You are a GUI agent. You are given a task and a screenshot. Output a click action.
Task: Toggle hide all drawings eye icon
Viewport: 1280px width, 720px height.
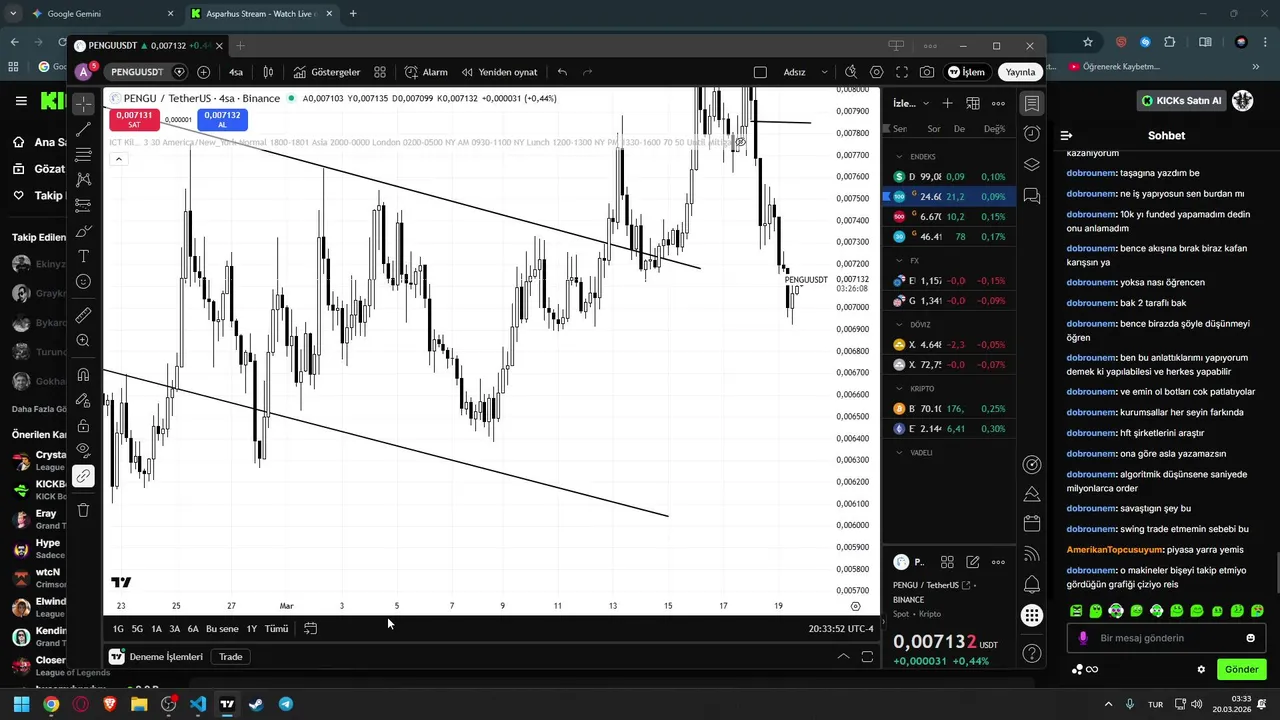pos(84,451)
